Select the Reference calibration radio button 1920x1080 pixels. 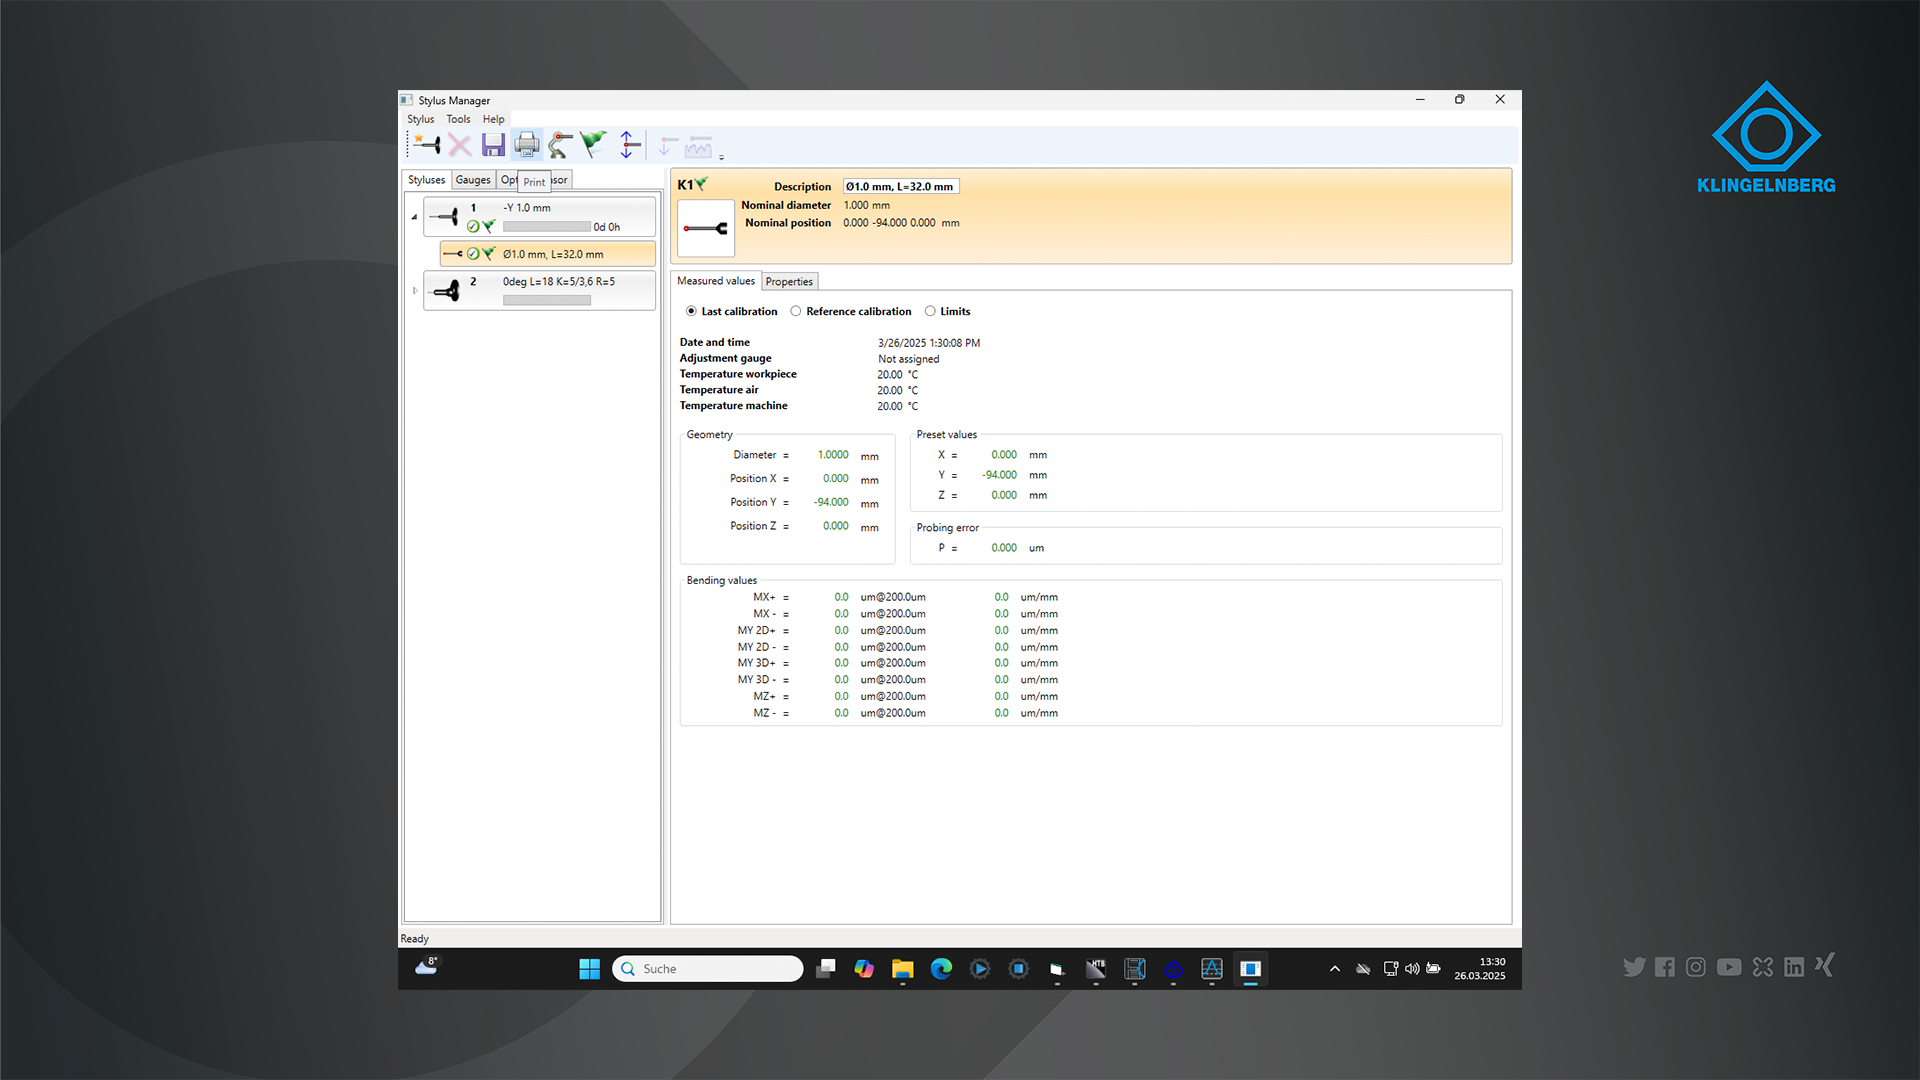[796, 311]
